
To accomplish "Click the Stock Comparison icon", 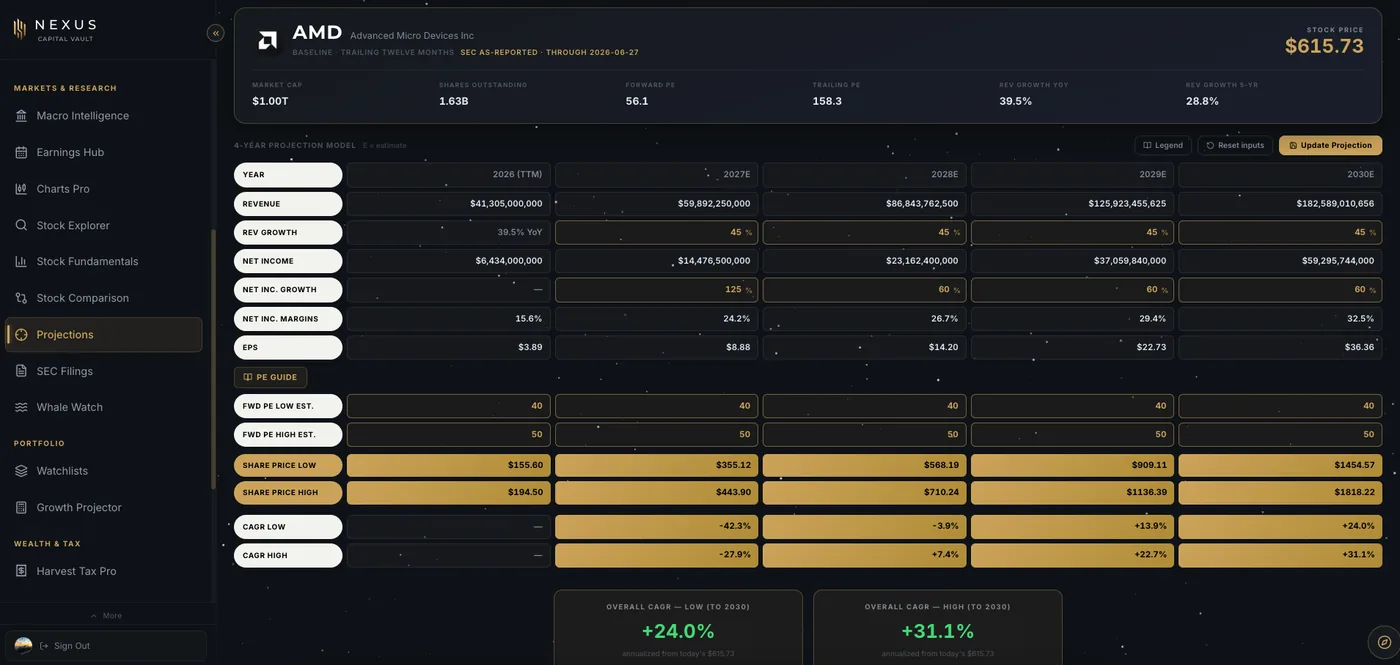I will pos(21,298).
